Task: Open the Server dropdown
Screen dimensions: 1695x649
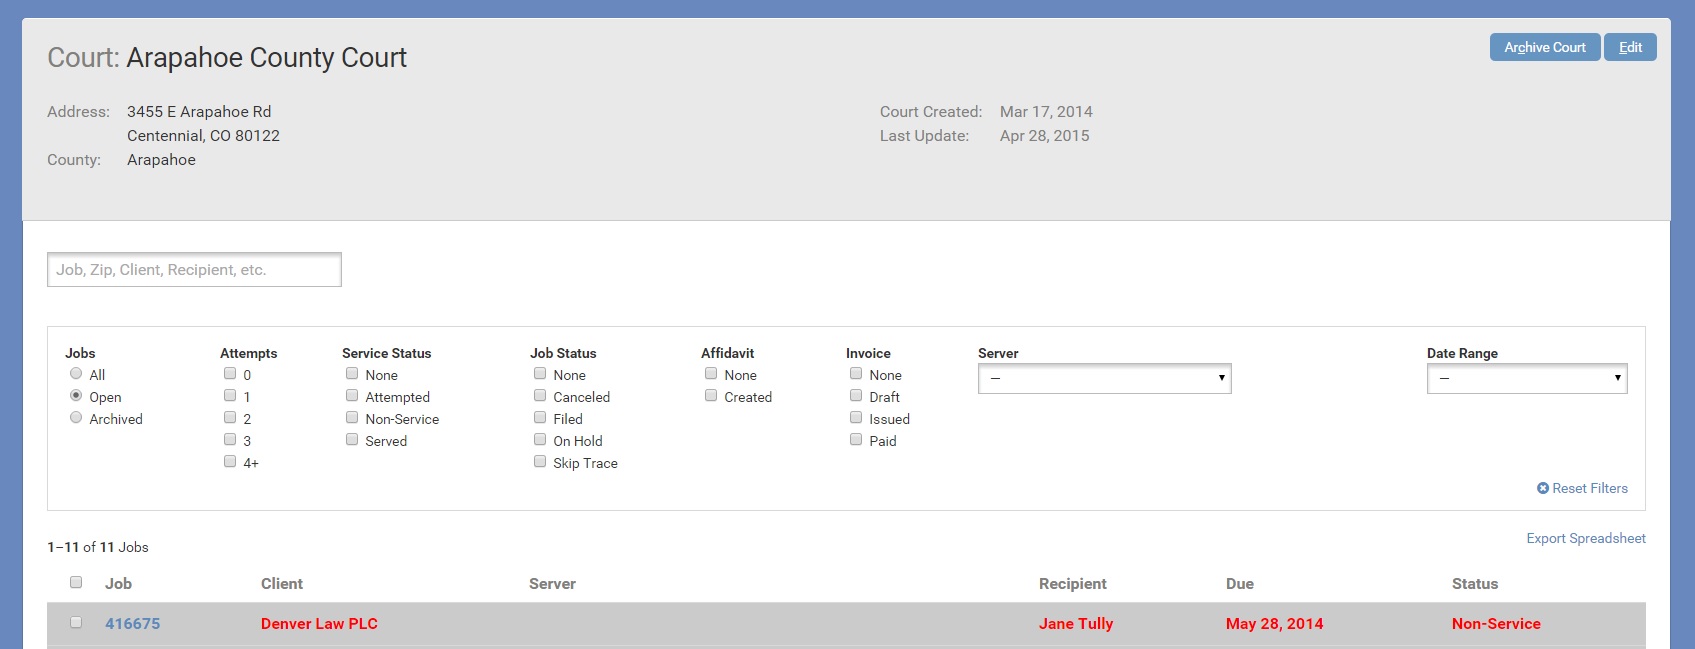Action: pyautogui.click(x=1104, y=378)
